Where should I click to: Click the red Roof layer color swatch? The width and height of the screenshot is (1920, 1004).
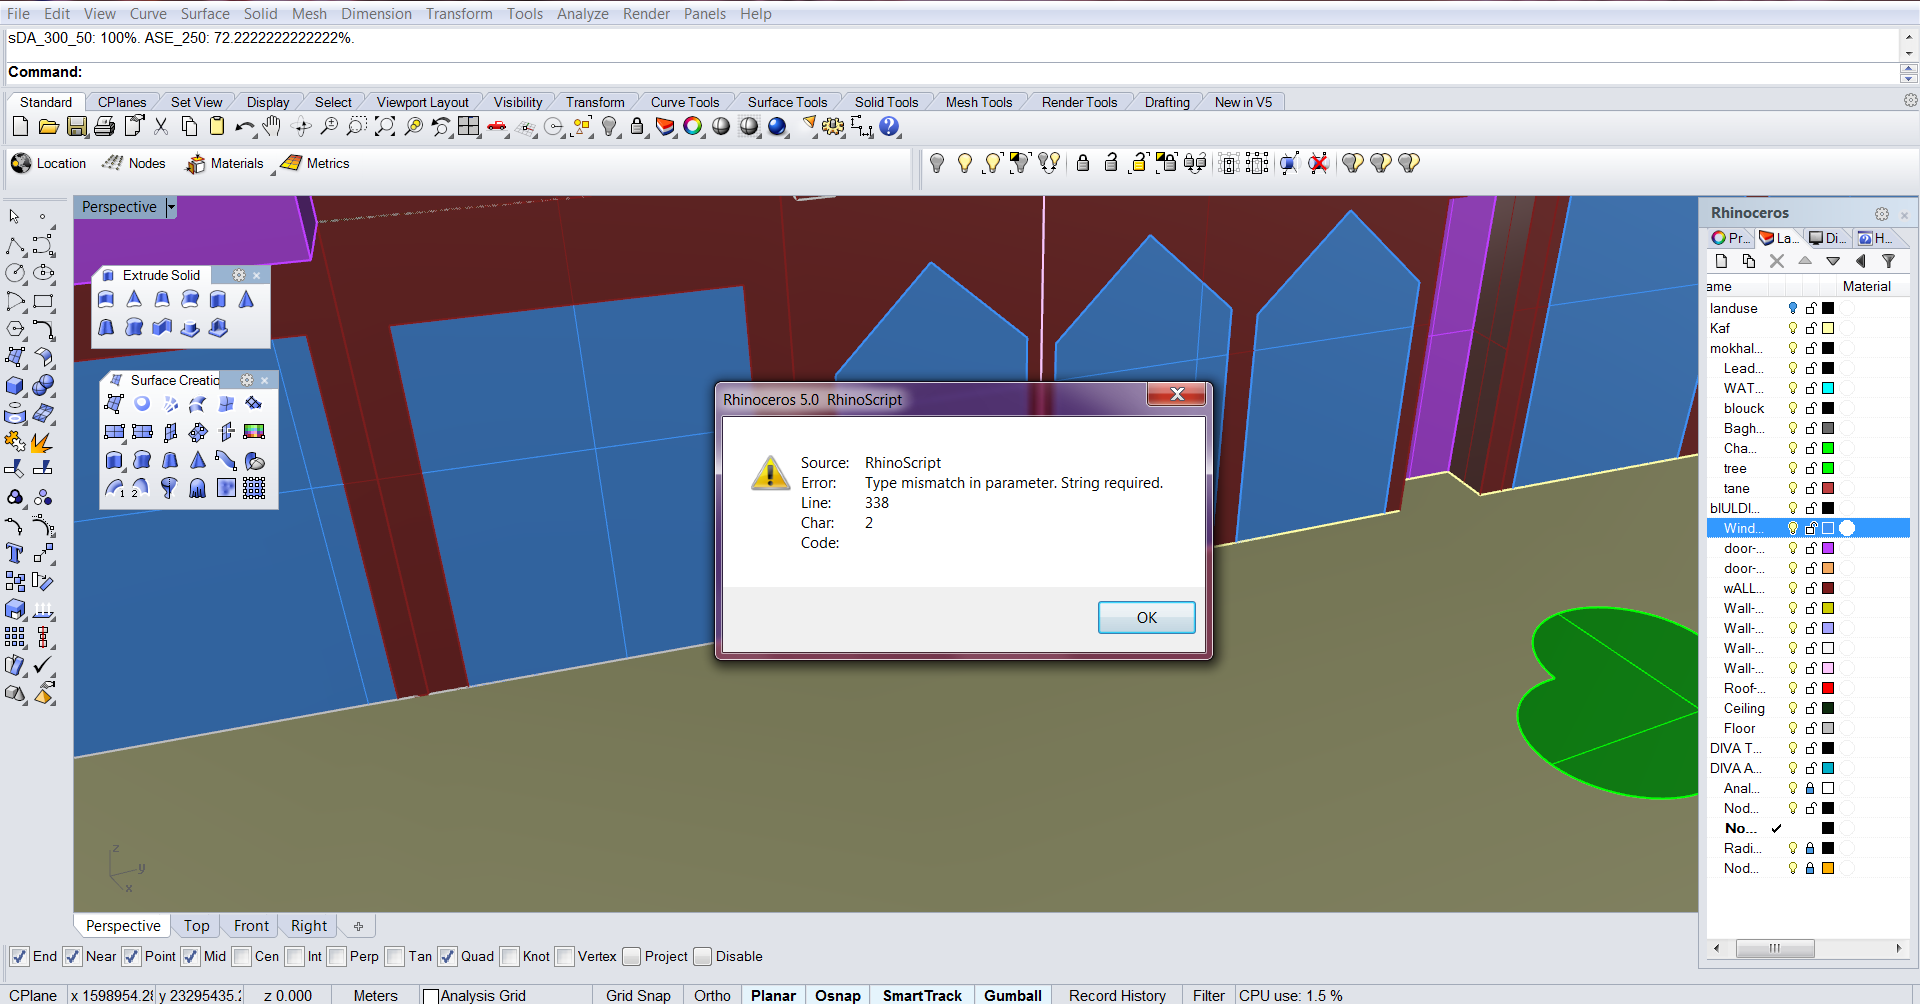coord(1828,688)
